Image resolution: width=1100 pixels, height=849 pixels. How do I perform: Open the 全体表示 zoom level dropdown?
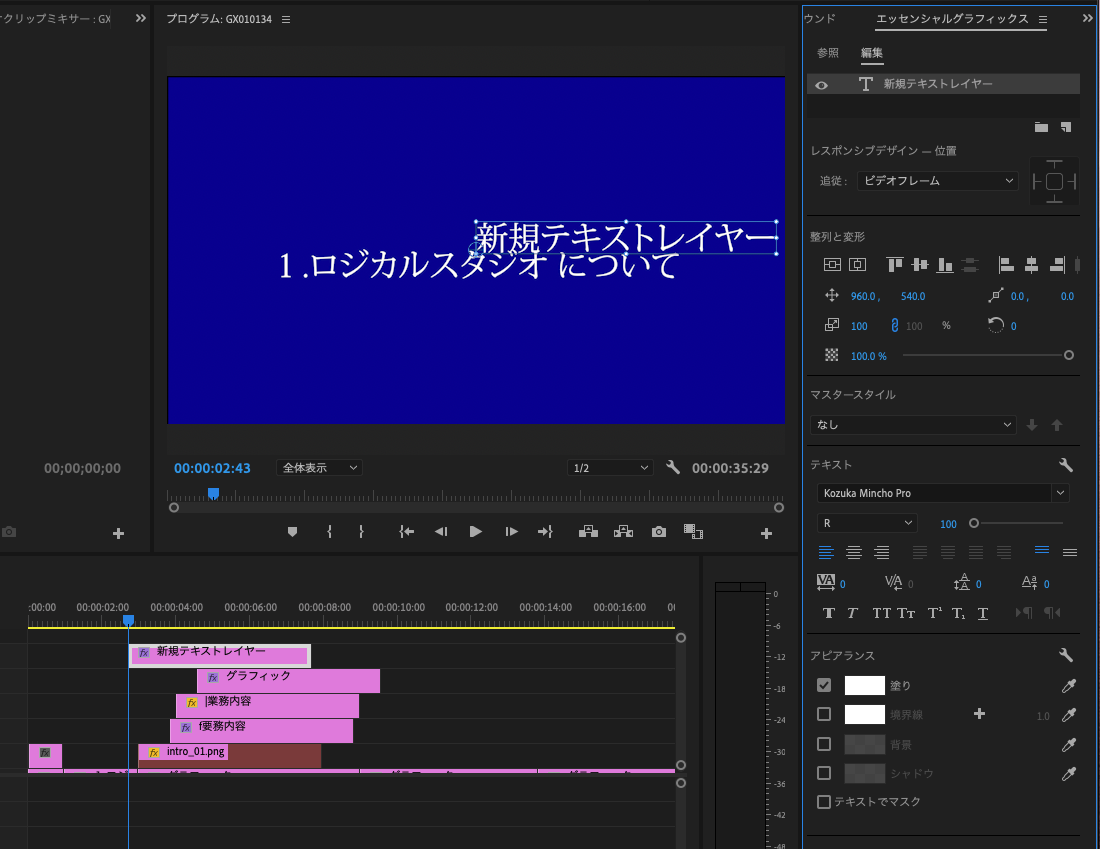(x=319, y=467)
